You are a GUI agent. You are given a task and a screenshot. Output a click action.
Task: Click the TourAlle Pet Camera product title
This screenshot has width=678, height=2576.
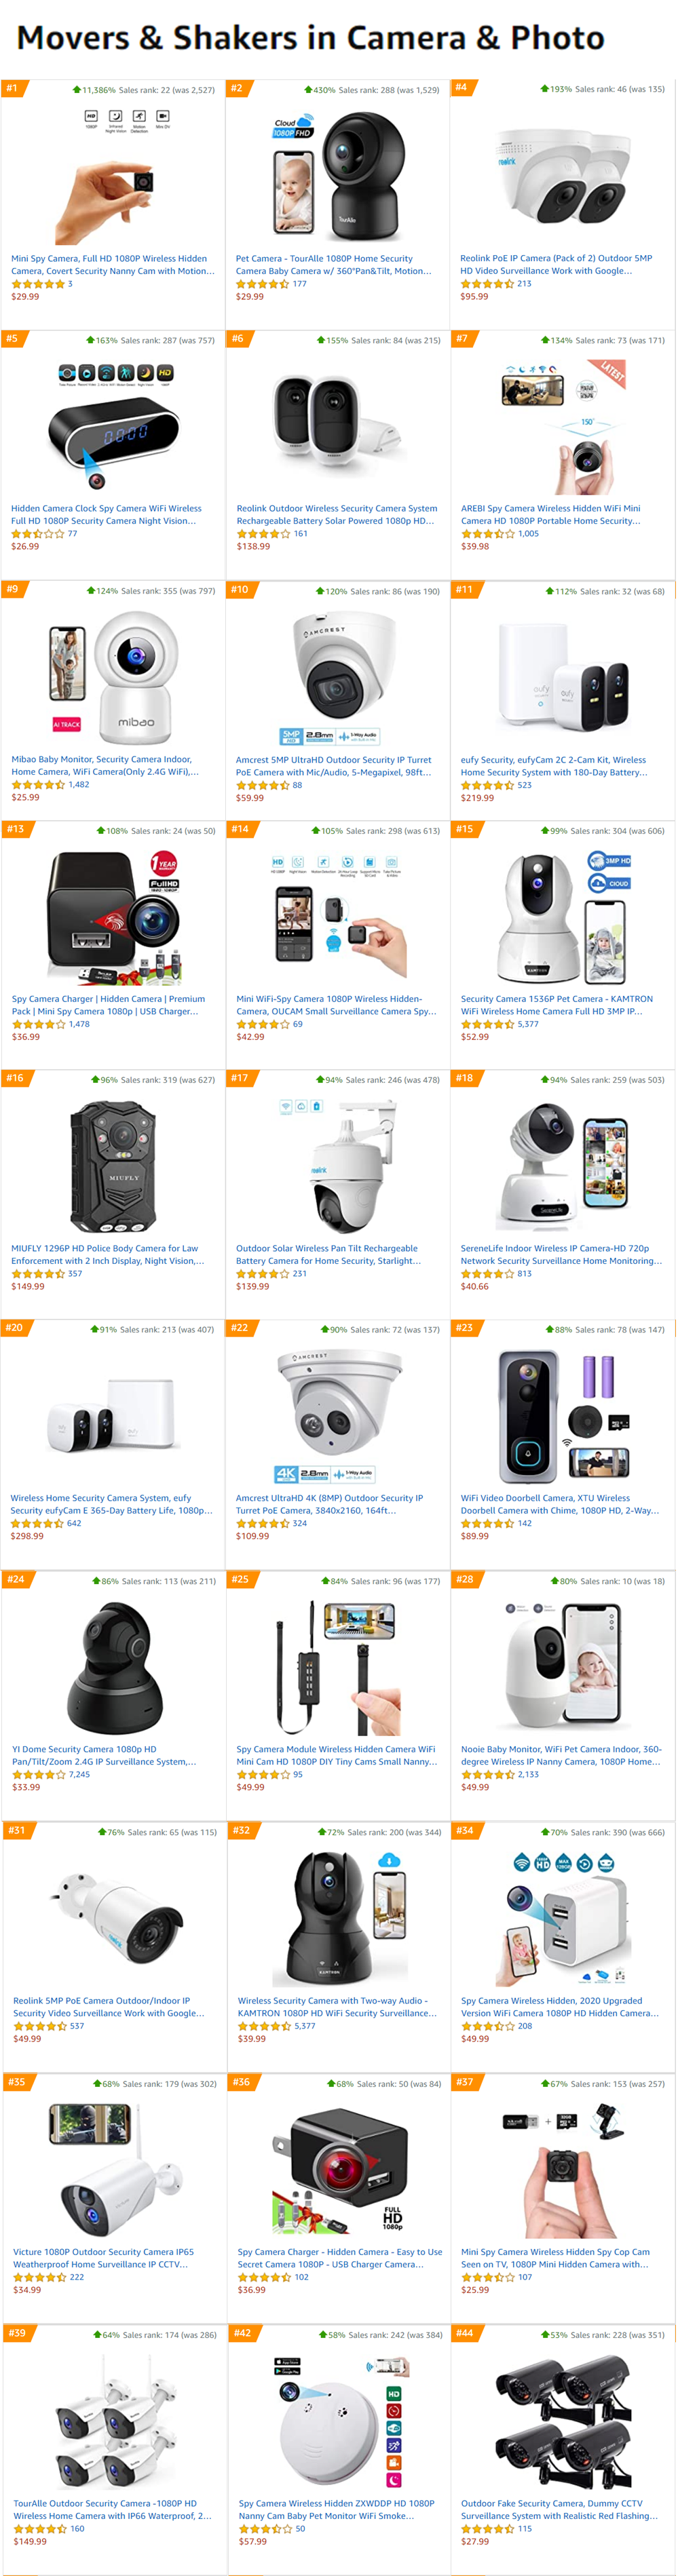pos(333,265)
